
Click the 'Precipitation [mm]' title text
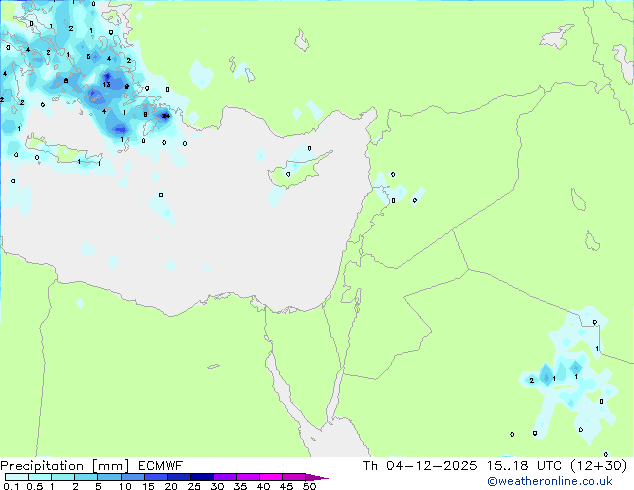tap(65, 466)
